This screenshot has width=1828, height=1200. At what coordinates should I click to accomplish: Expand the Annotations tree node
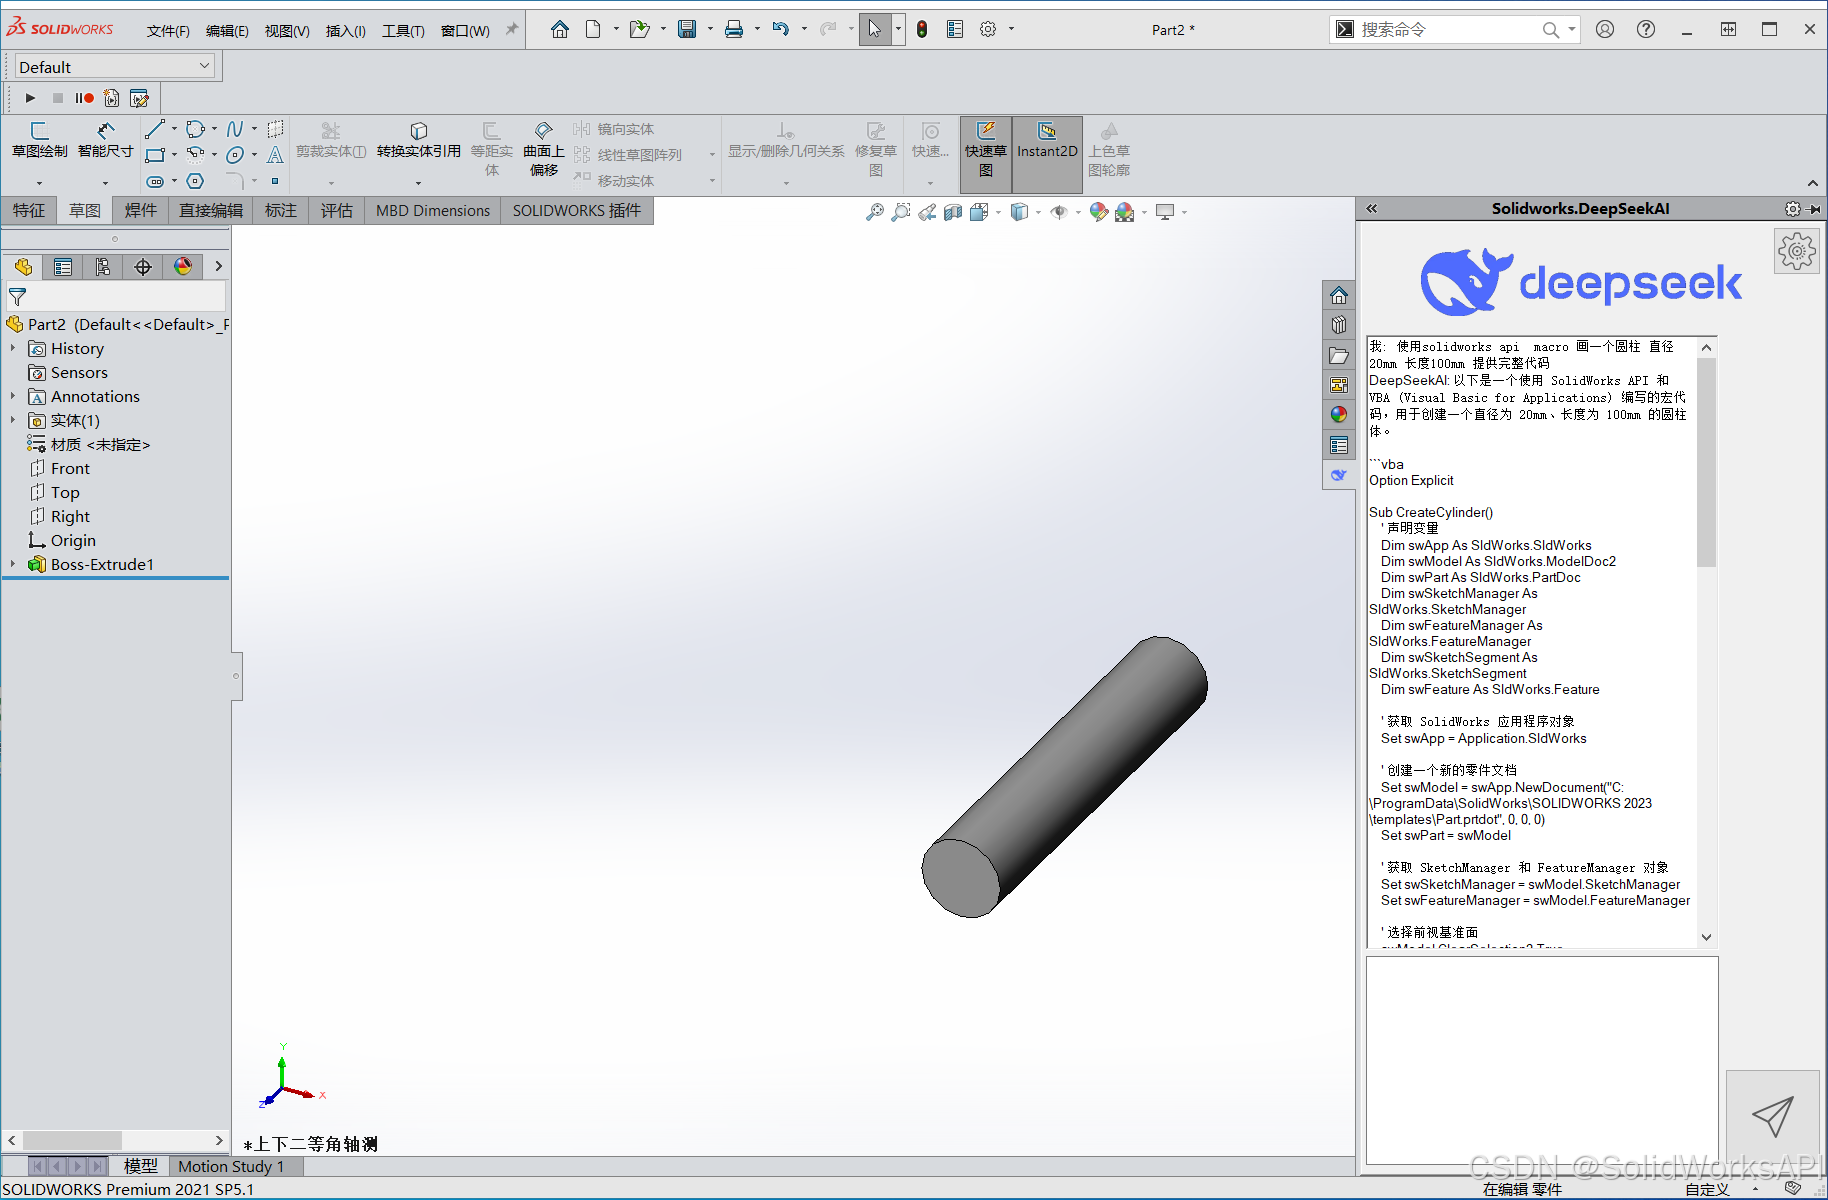[x=12, y=396]
